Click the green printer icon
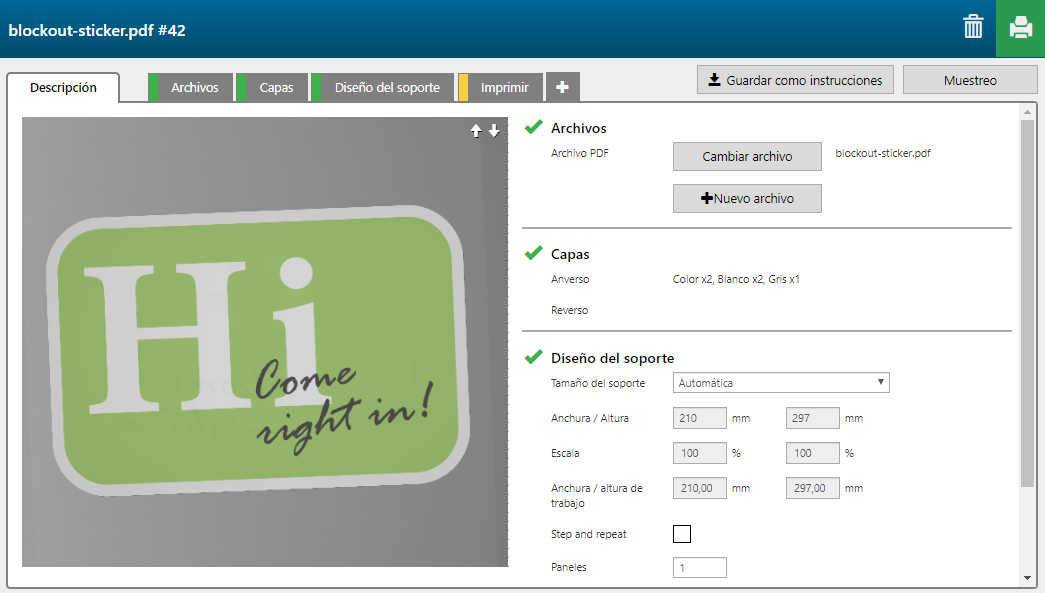This screenshot has height=593, width=1045. (1020, 28)
